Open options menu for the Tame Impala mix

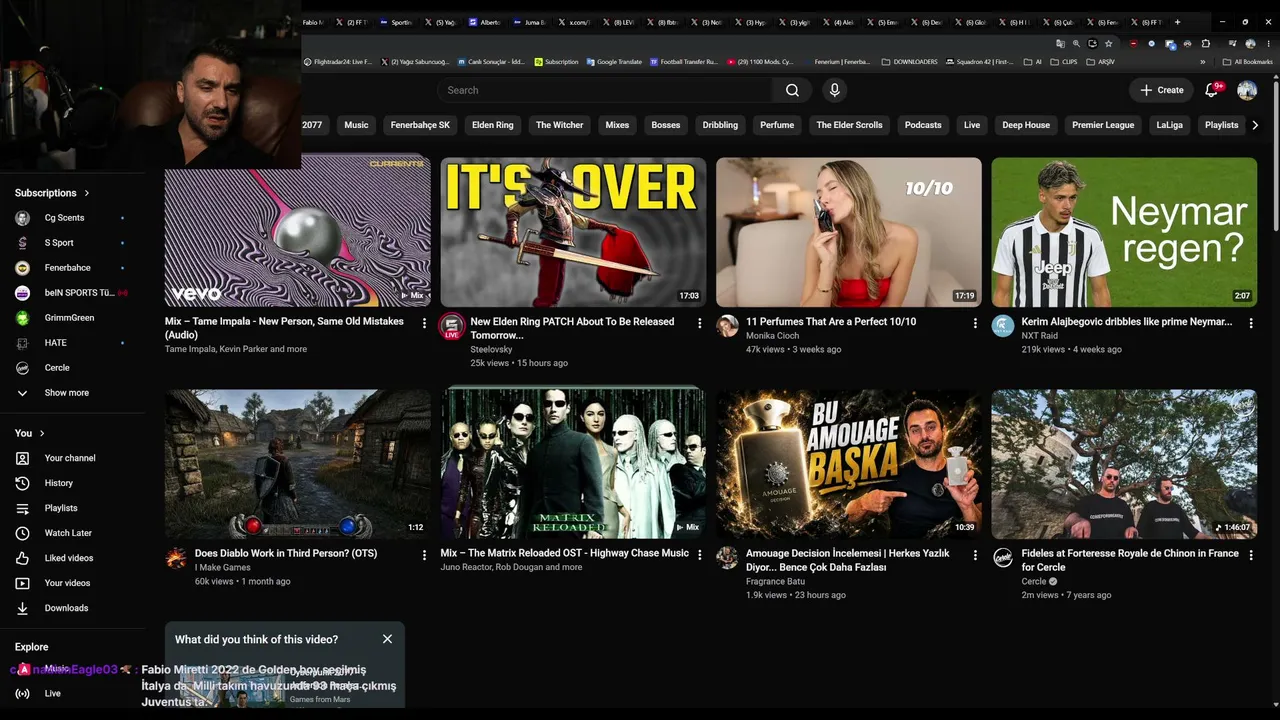click(x=424, y=323)
